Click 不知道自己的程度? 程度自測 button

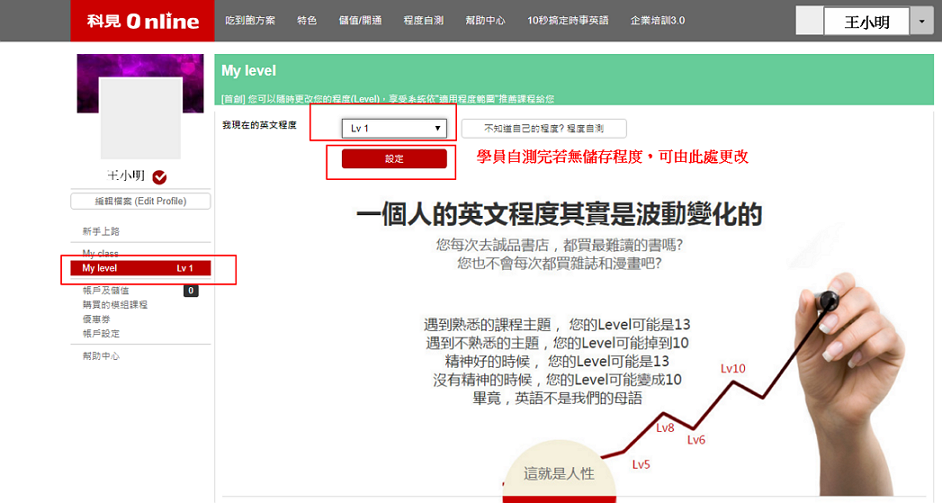[544, 128]
